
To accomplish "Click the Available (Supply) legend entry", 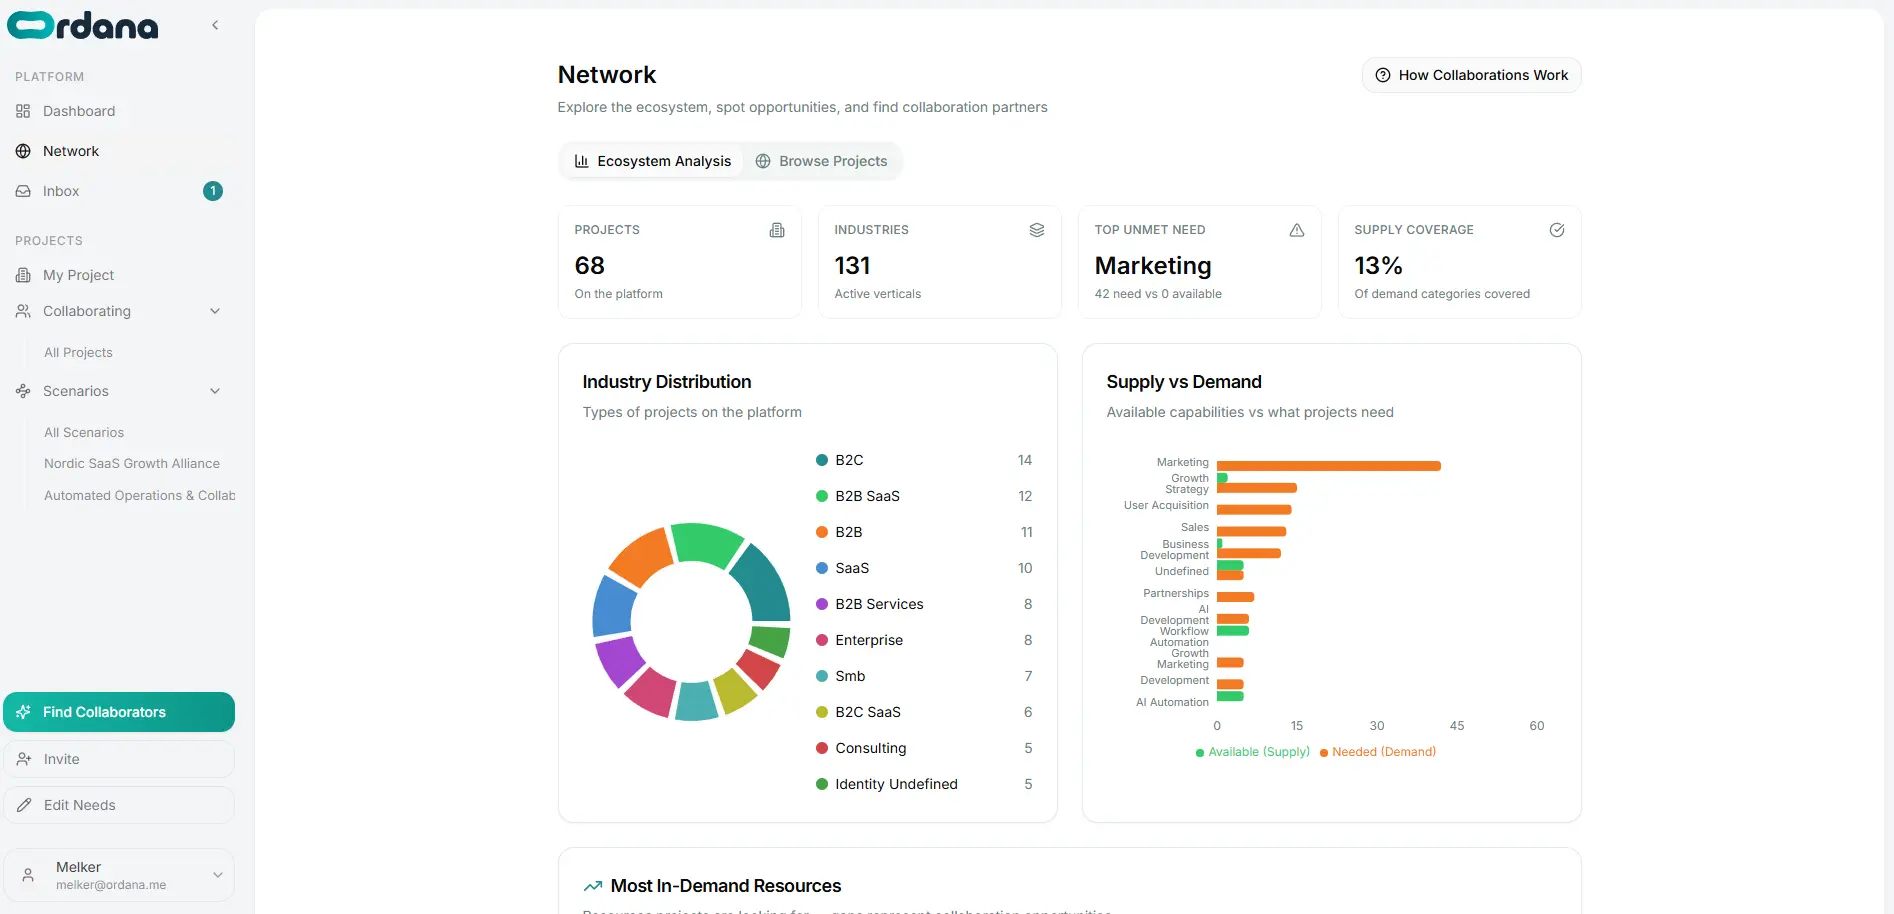I will (x=1253, y=752).
